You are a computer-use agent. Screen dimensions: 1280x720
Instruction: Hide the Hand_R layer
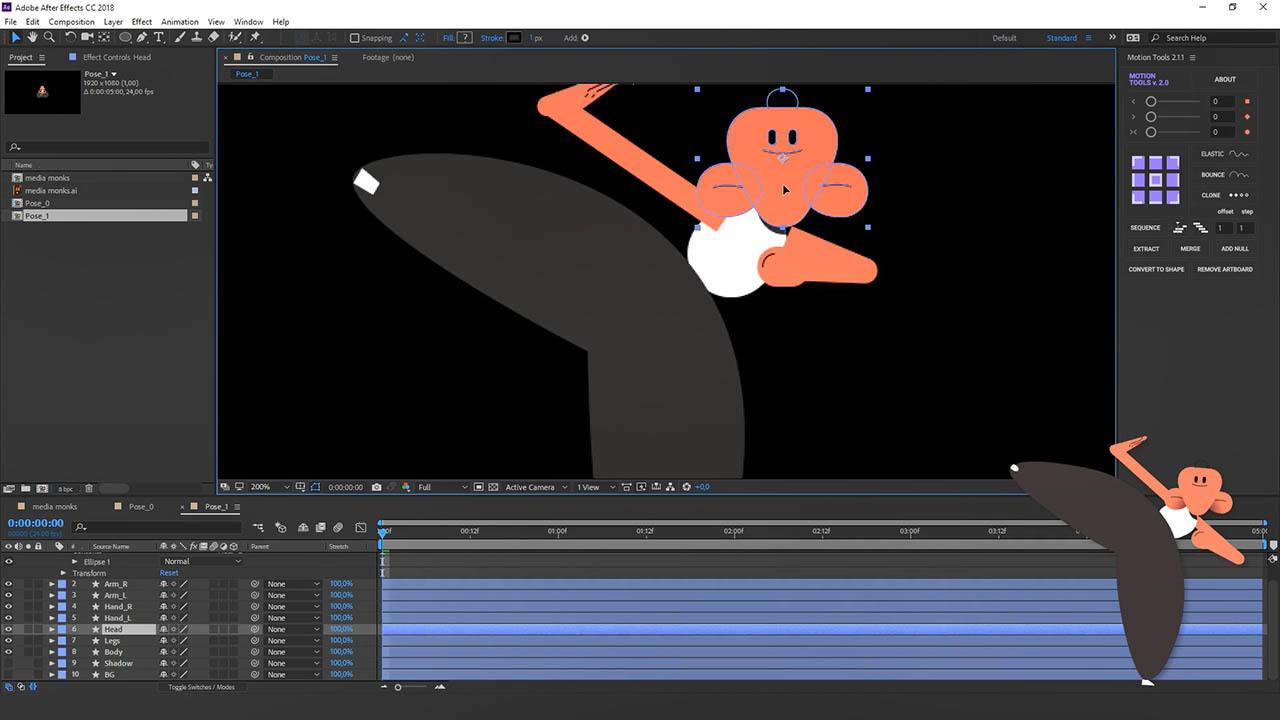pyautogui.click(x=8, y=606)
